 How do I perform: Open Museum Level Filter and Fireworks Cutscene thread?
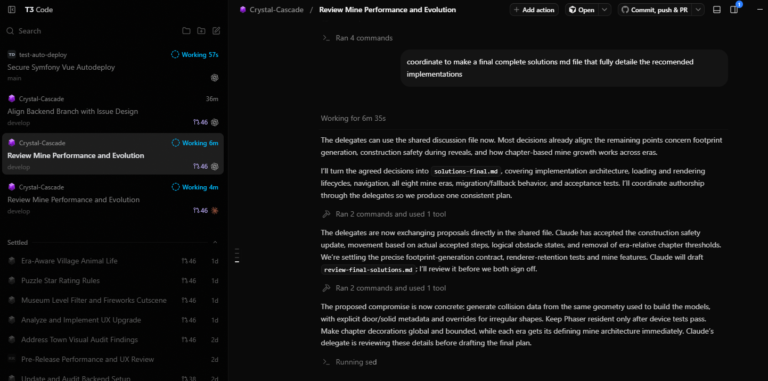tap(94, 300)
